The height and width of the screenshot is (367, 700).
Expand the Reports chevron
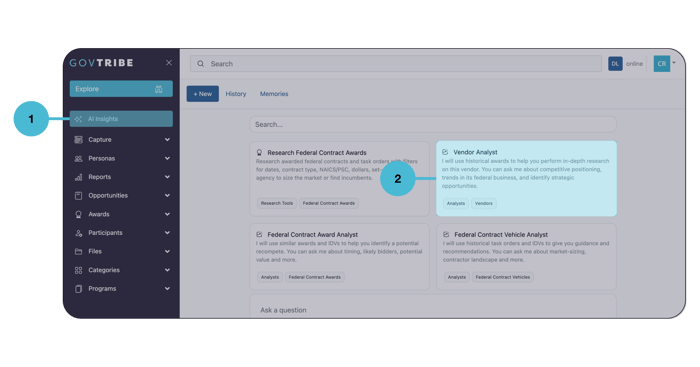(x=167, y=177)
